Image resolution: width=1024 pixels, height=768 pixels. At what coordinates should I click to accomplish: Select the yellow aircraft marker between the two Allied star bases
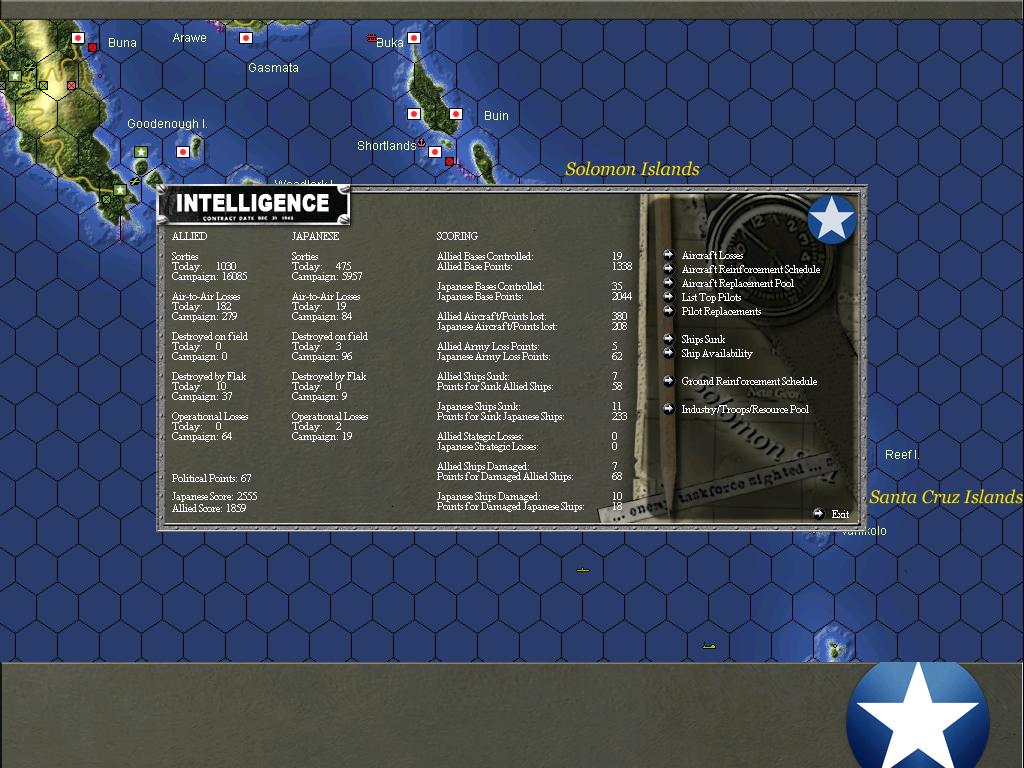click(135, 181)
